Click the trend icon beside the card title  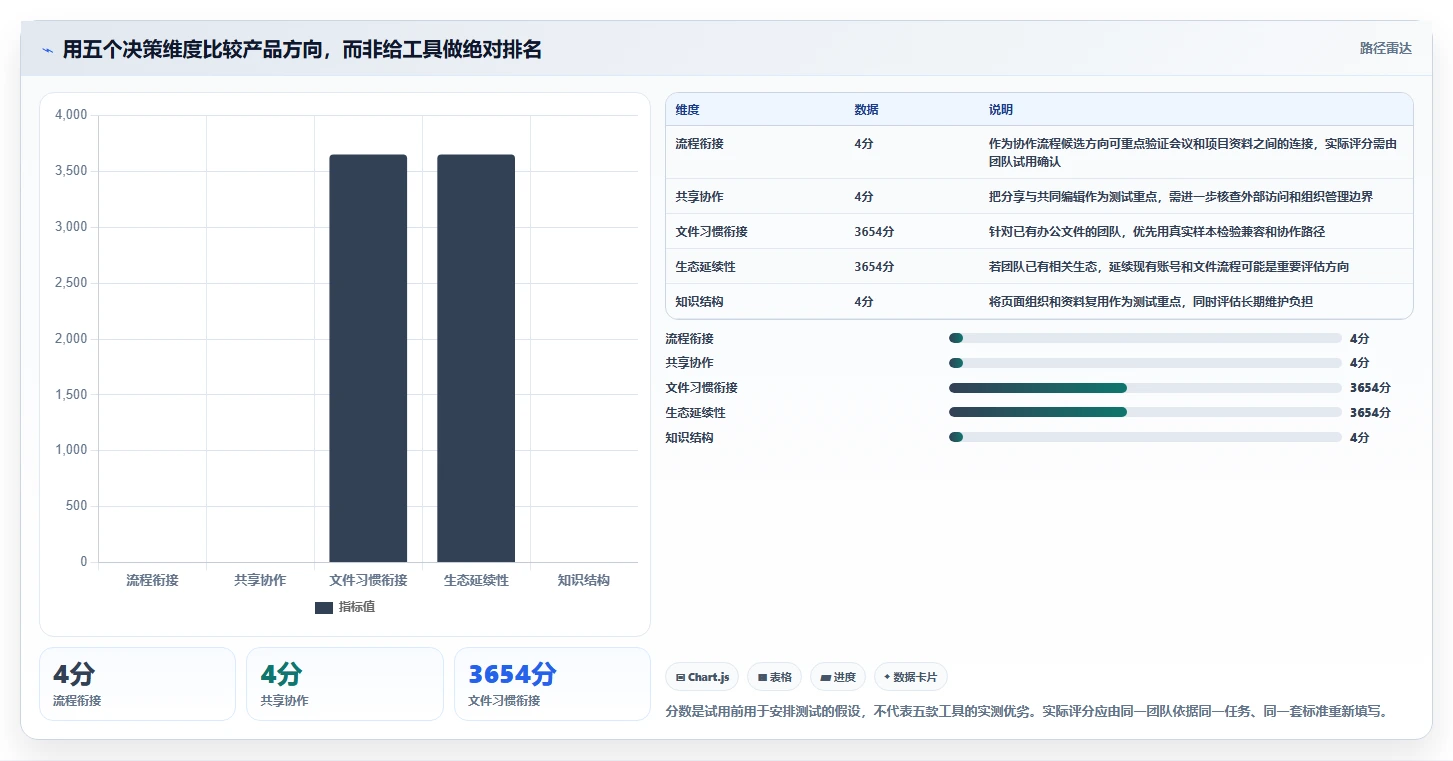coord(48,50)
